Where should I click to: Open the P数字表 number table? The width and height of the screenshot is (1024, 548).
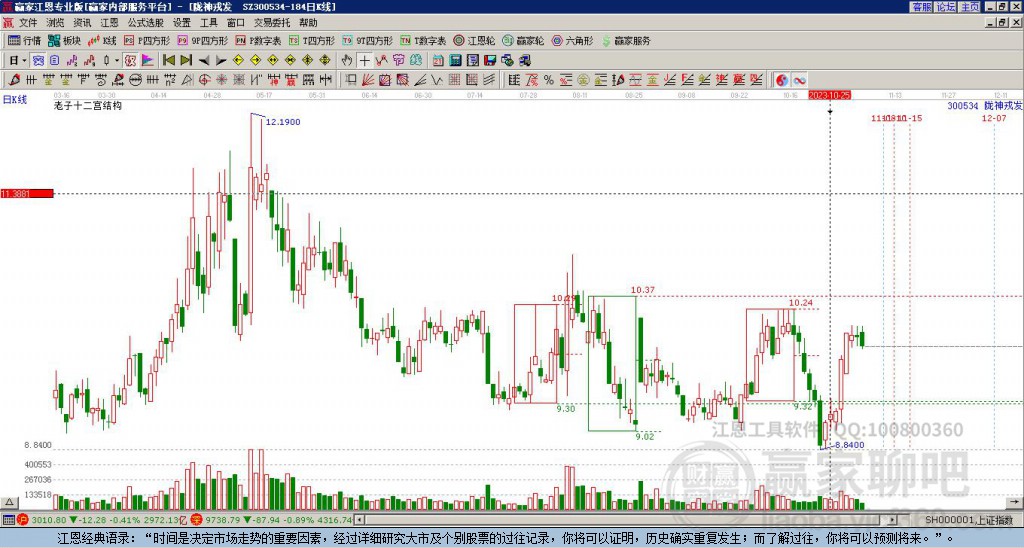258,40
